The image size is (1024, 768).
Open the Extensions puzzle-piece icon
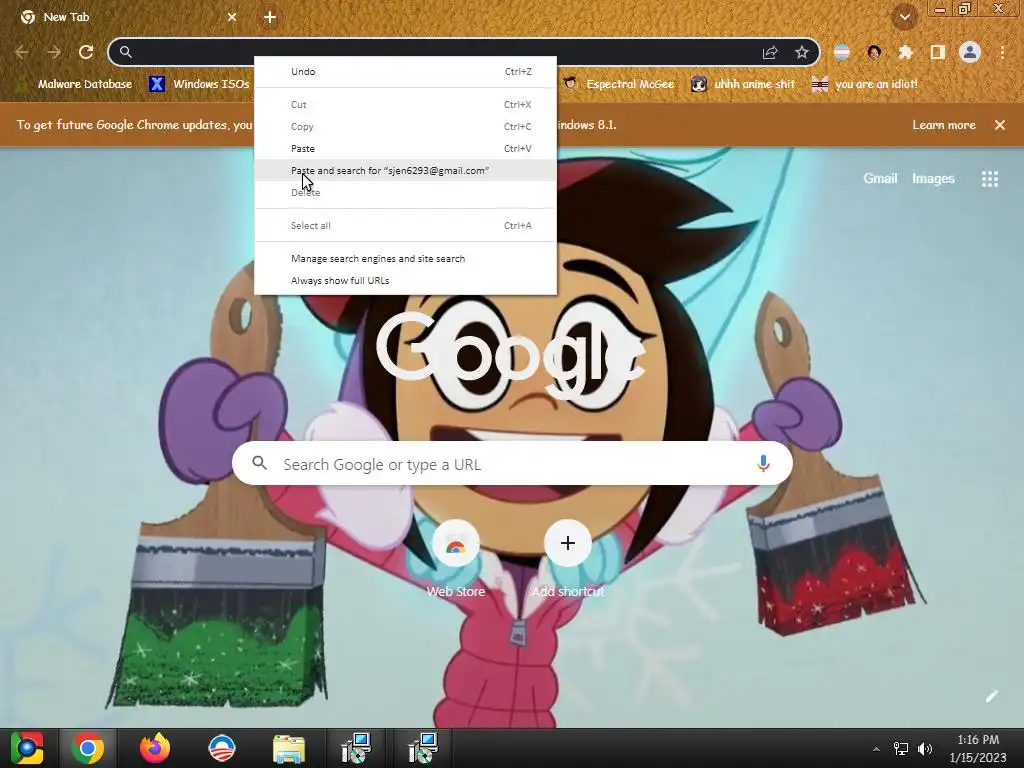point(906,52)
